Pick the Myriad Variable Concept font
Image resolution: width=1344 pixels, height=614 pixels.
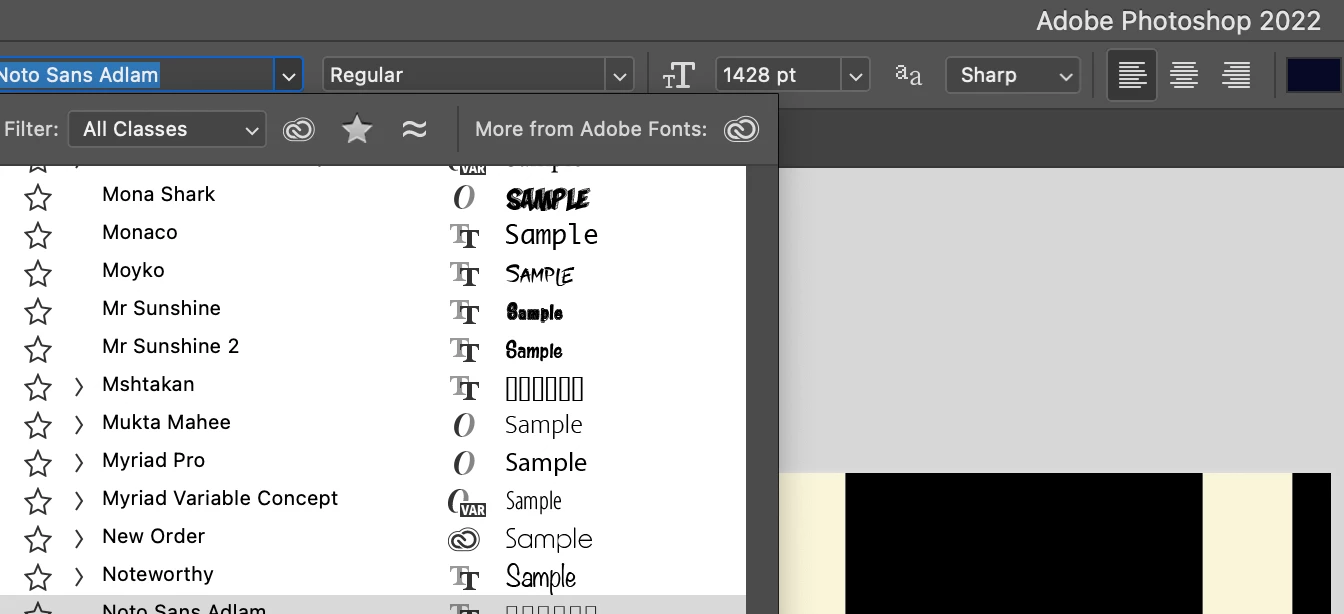[220, 498]
